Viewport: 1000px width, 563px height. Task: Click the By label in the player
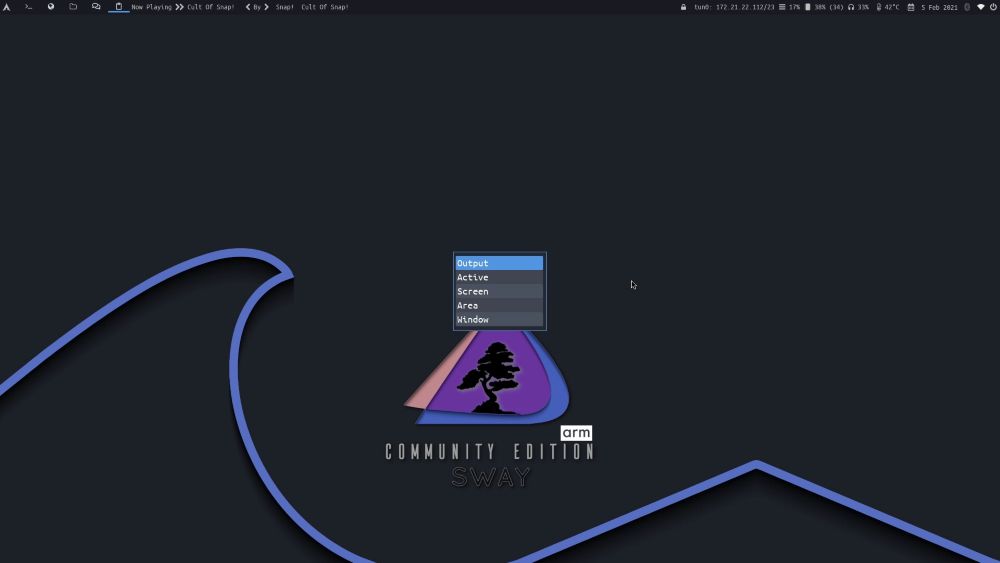(x=257, y=7)
